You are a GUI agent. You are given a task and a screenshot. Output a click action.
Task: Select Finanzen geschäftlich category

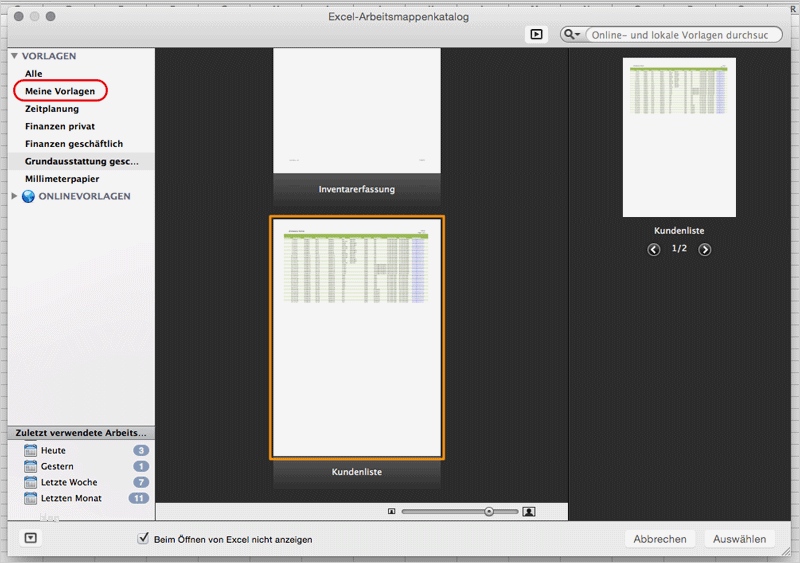73,143
